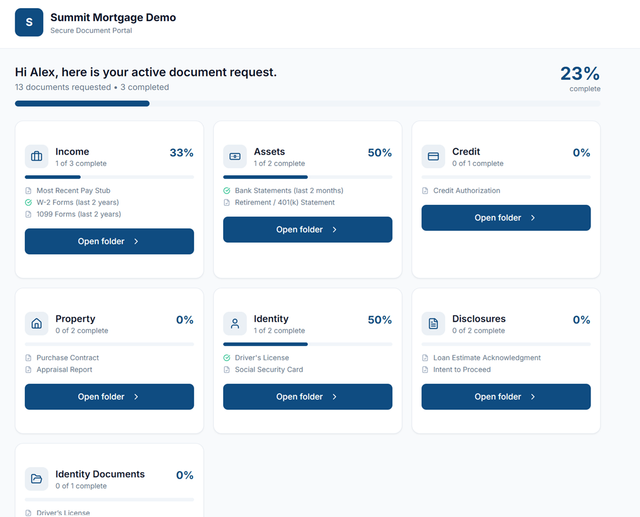Screen dimensions: 640x517
Task: Select the Income briefcase icon
Action: point(37,156)
